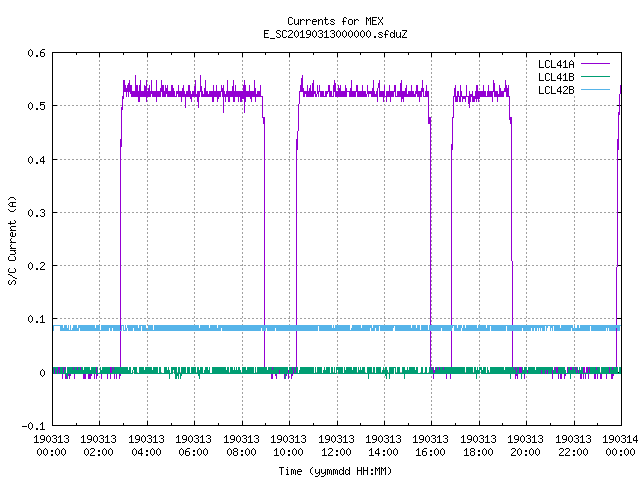Click the 0.2 y-axis tick value
Screen dimensions: 640x480
[x=36, y=266]
